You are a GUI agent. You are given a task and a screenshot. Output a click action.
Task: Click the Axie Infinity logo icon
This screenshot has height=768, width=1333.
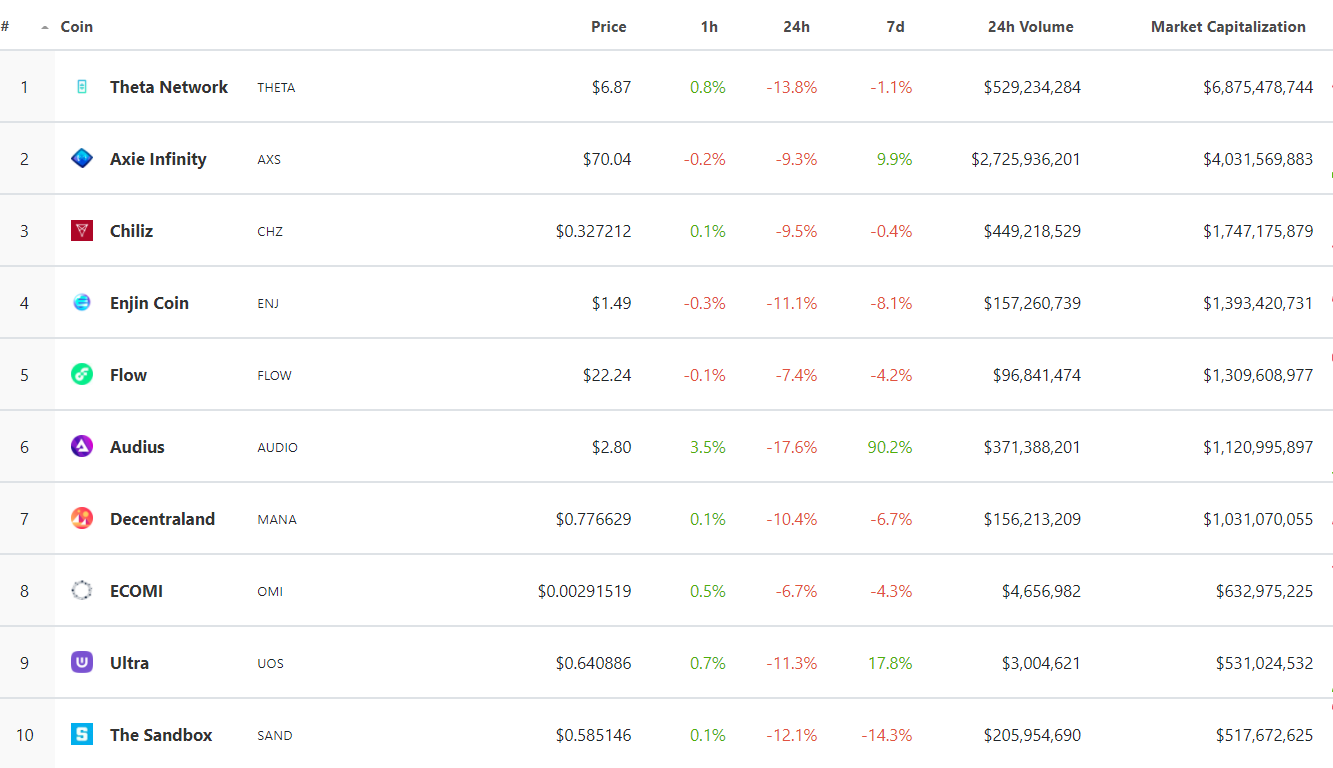82,158
